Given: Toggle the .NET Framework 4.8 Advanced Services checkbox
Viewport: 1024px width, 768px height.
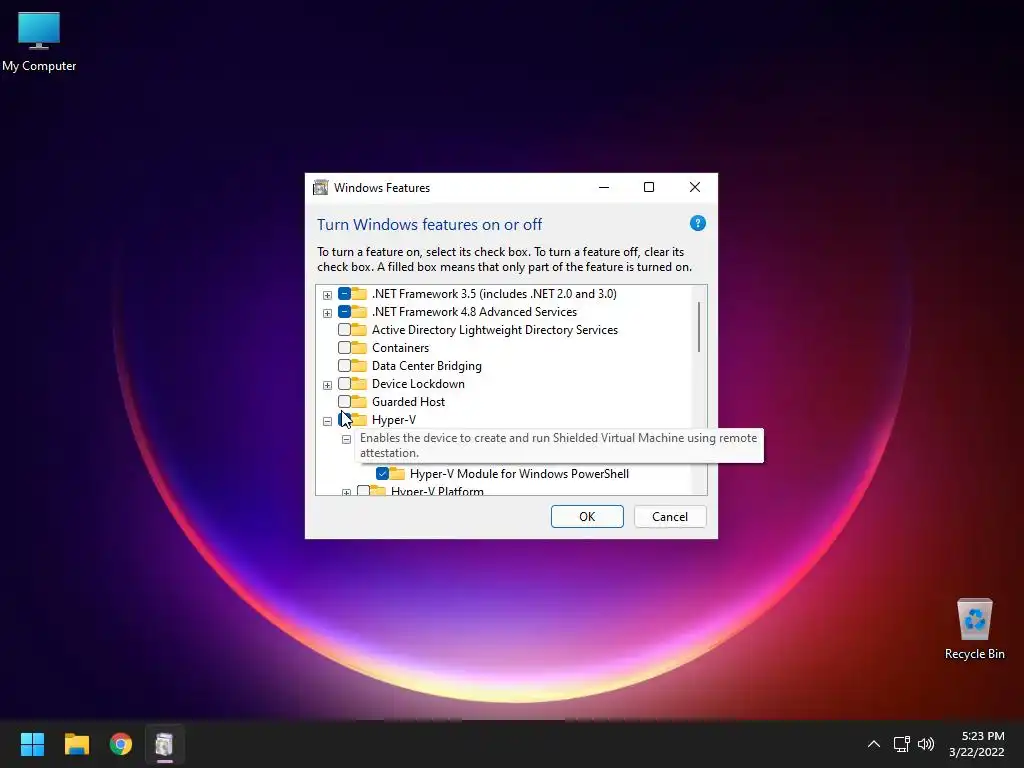Looking at the screenshot, I should [344, 312].
